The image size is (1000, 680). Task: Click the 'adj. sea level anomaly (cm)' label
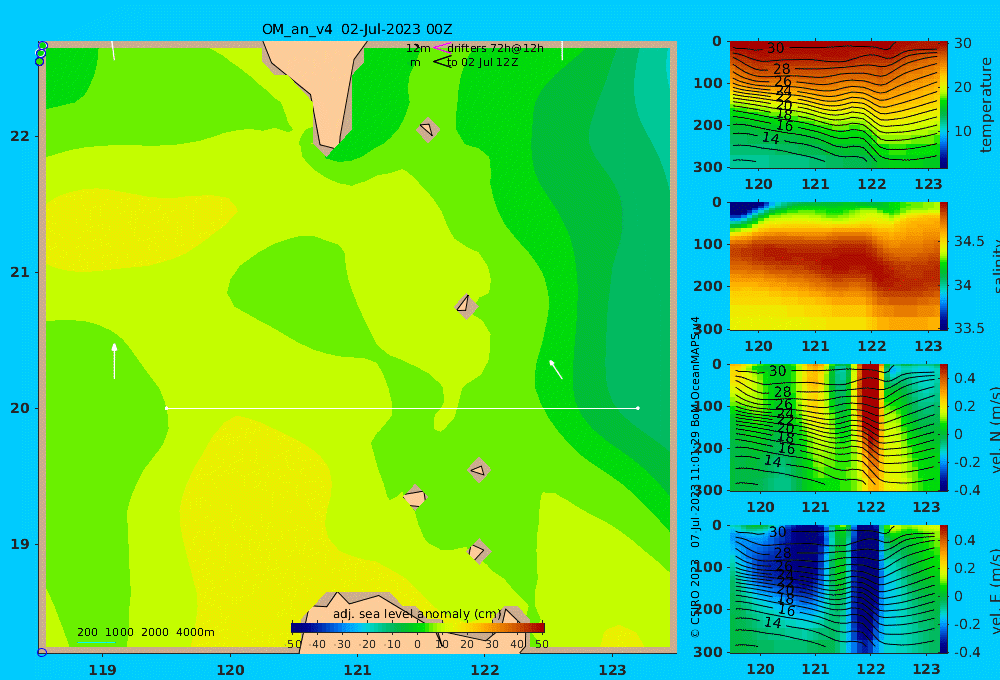pos(417,614)
